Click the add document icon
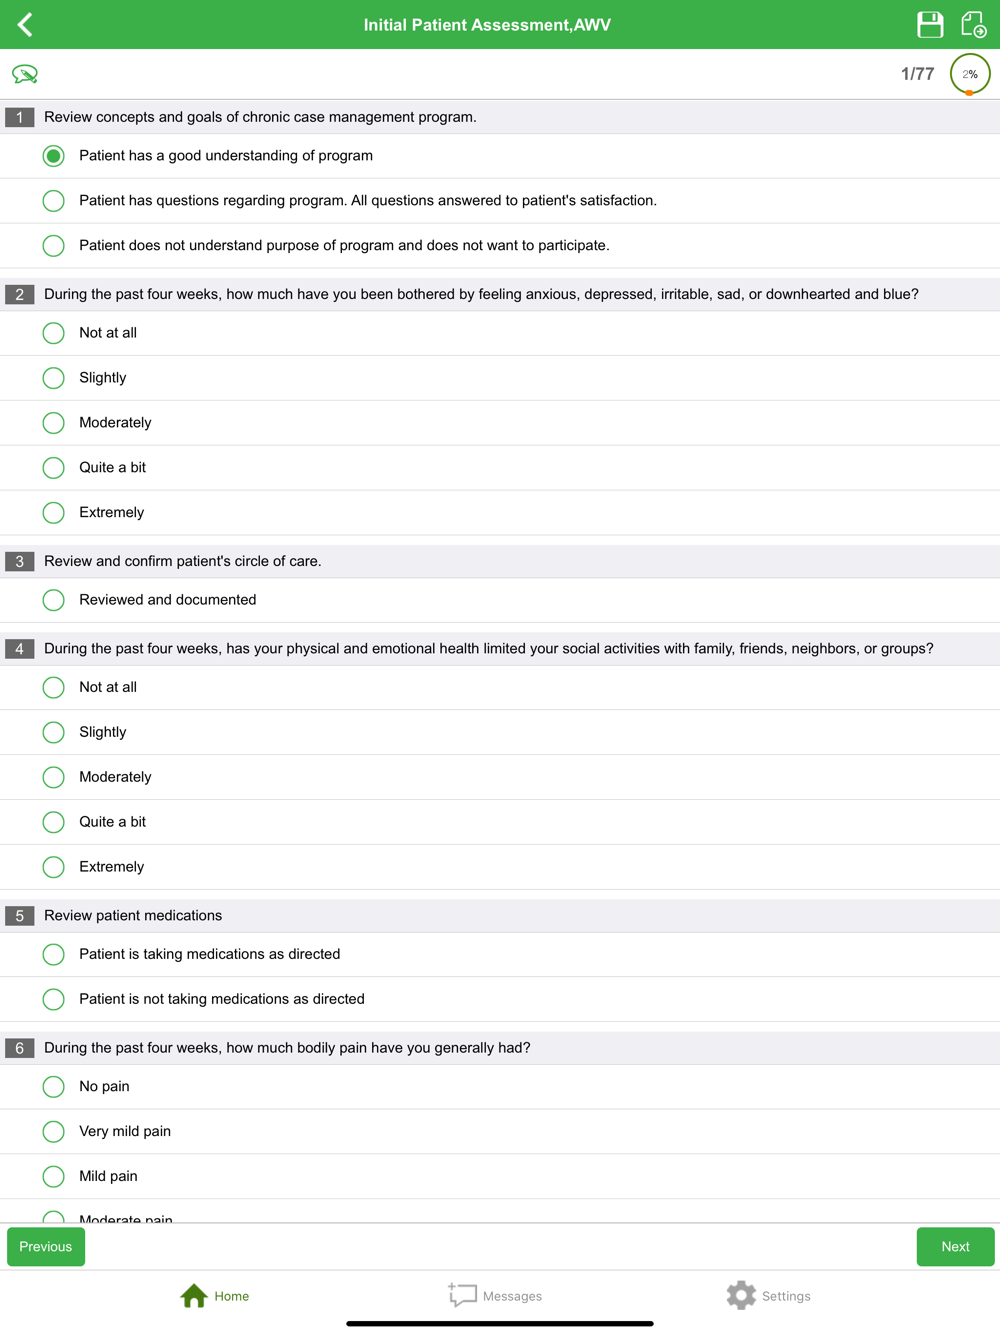Image resolution: width=1000 pixels, height=1334 pixels. [973, 25]
